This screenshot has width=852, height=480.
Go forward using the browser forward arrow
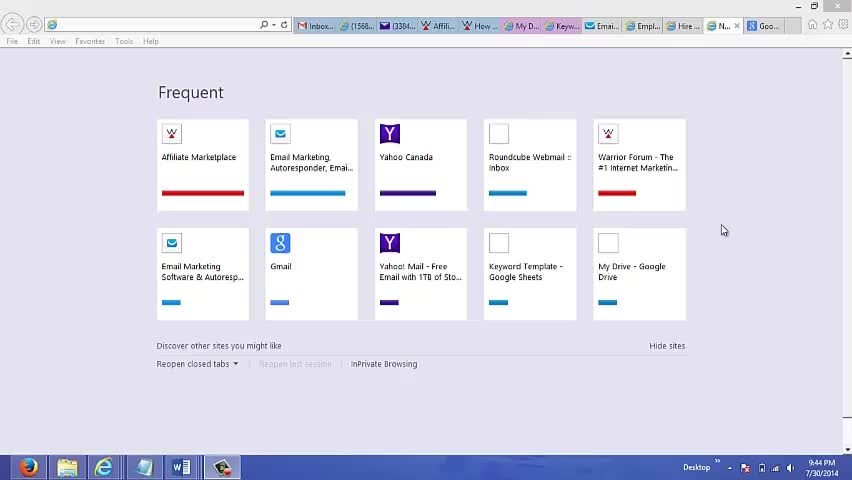[34, 24]
